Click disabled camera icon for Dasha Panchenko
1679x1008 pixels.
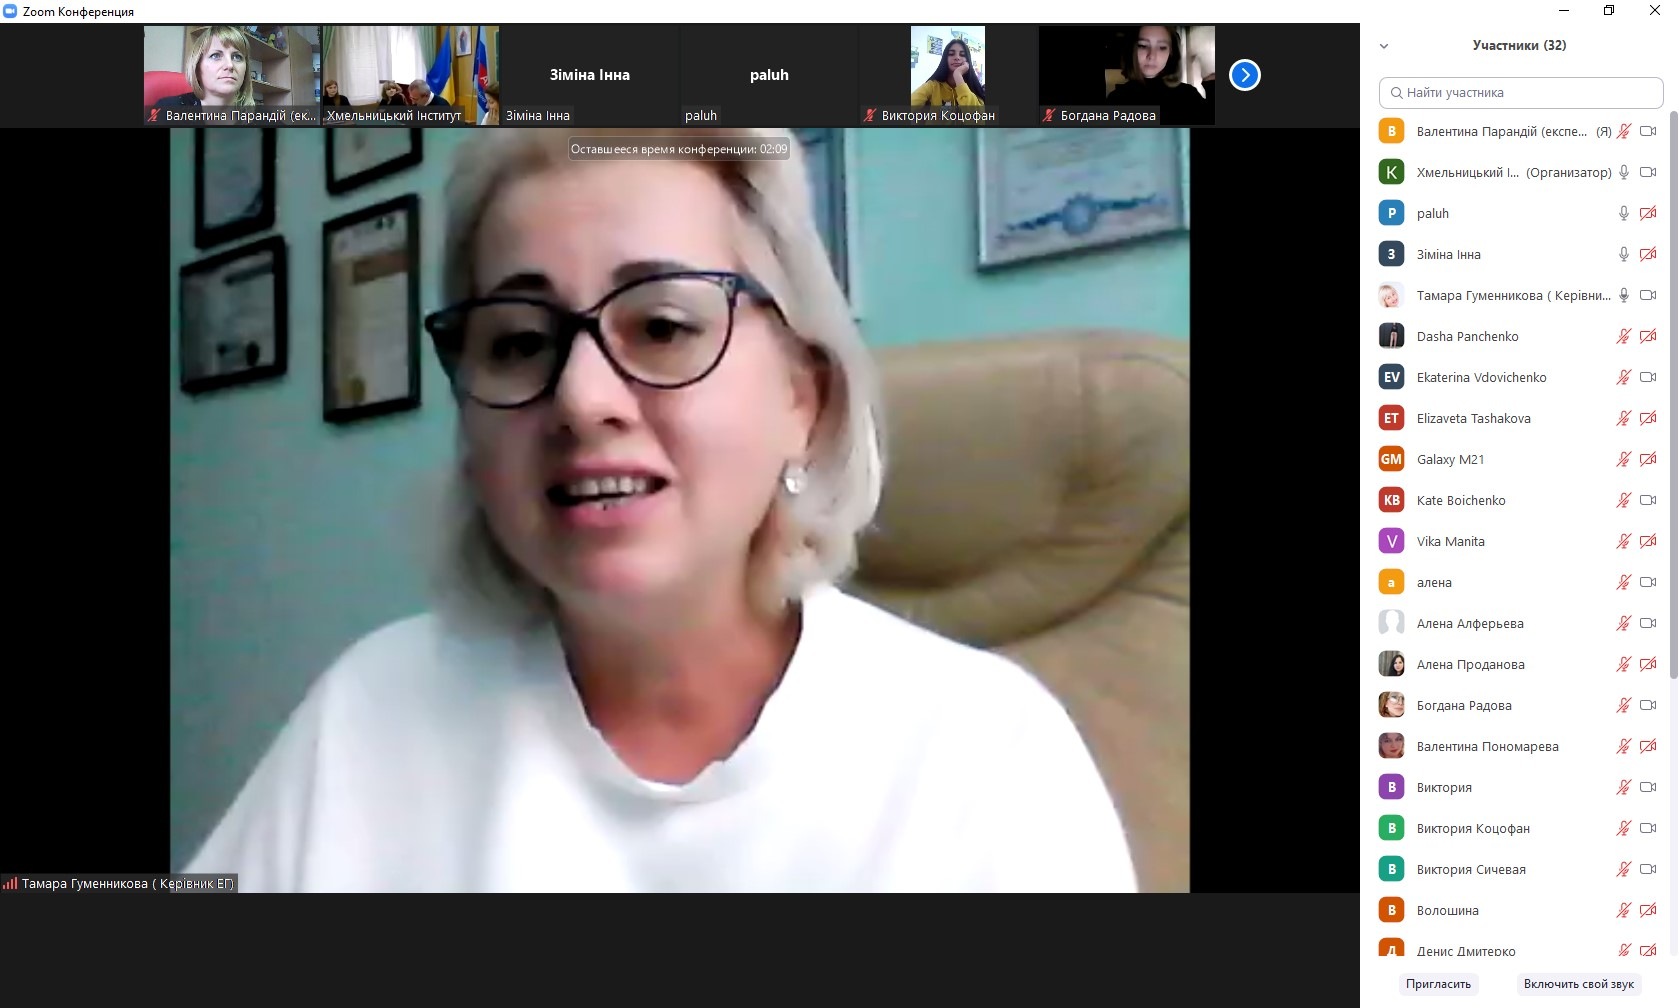(x=1648, y=336)
